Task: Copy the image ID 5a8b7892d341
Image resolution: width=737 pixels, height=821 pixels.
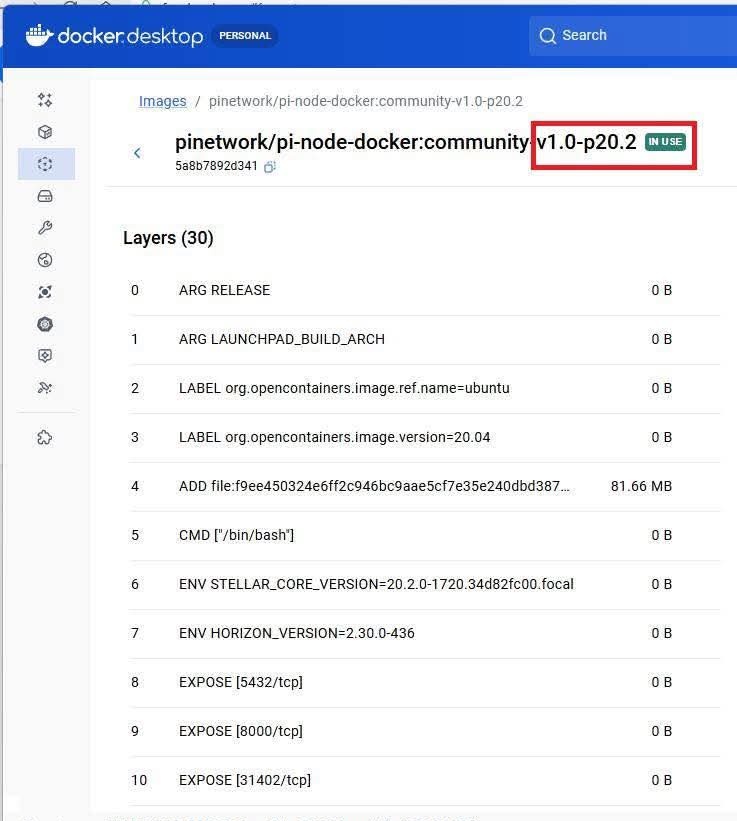Action: tap(270, 167)
